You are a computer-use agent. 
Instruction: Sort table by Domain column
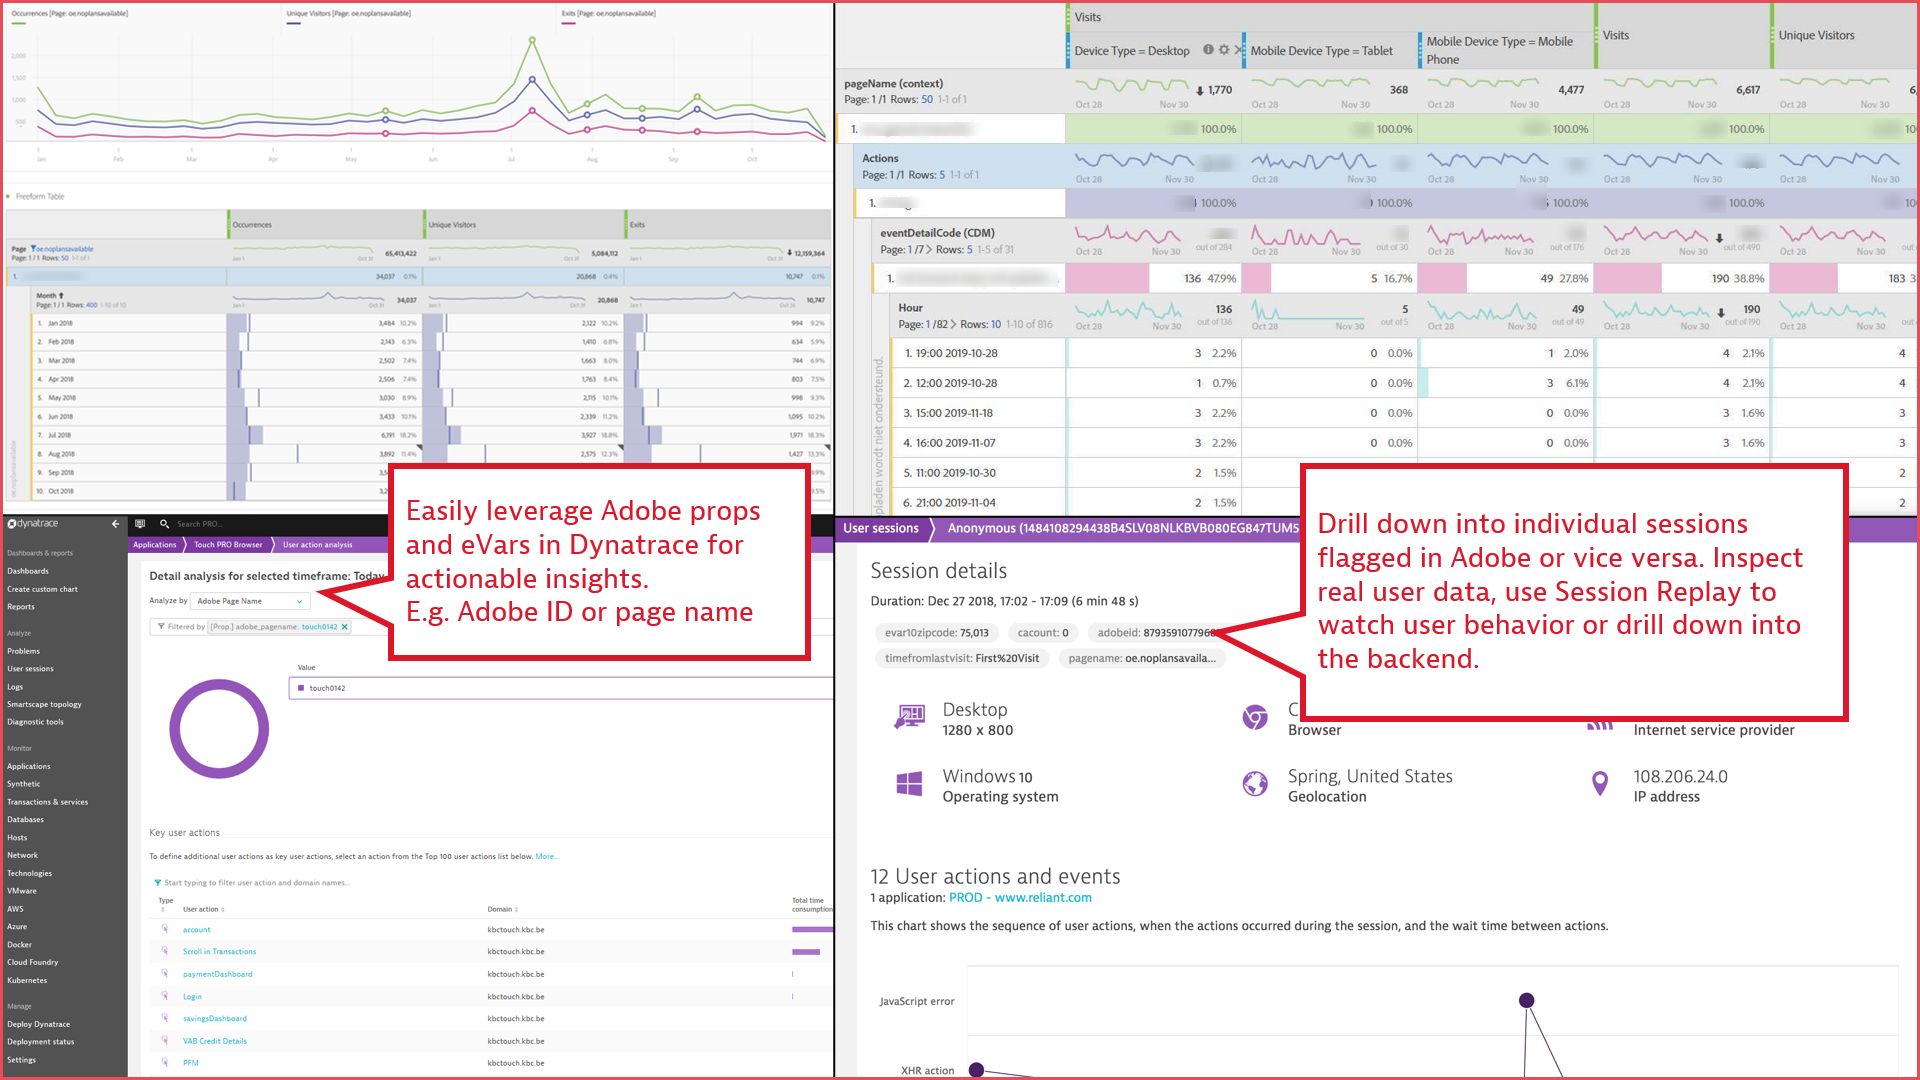503,909
